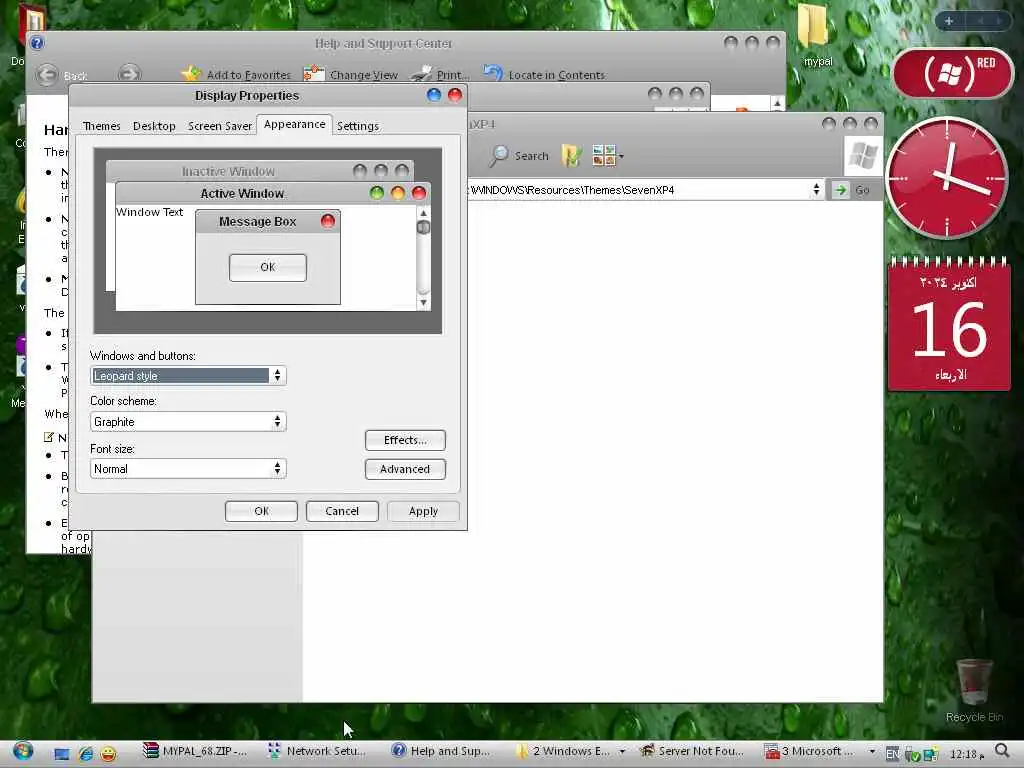Click the preview window scrollbar down arrow
Viewport: 1024px width, 768px height.
pos(423,302)
